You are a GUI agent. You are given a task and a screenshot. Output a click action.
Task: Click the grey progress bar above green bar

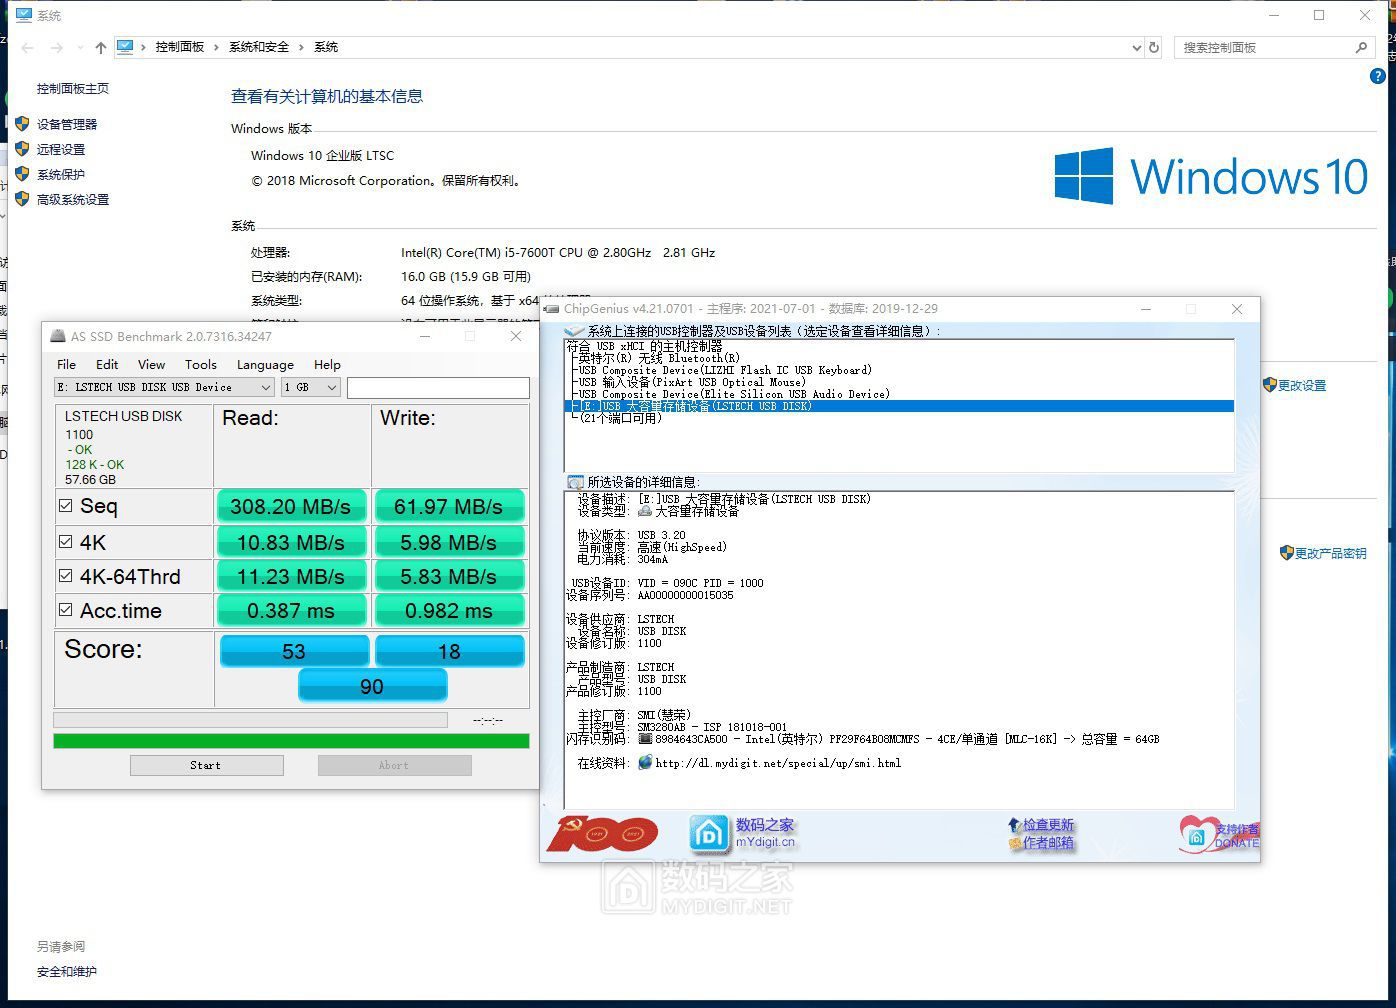coord(250,720)
